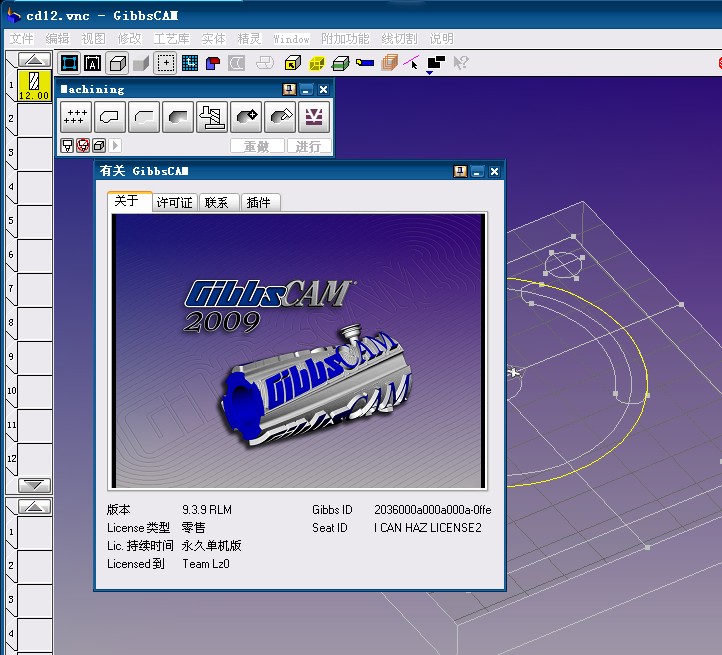Click the grayed stacked shapes icon

[x=265, y=63]
